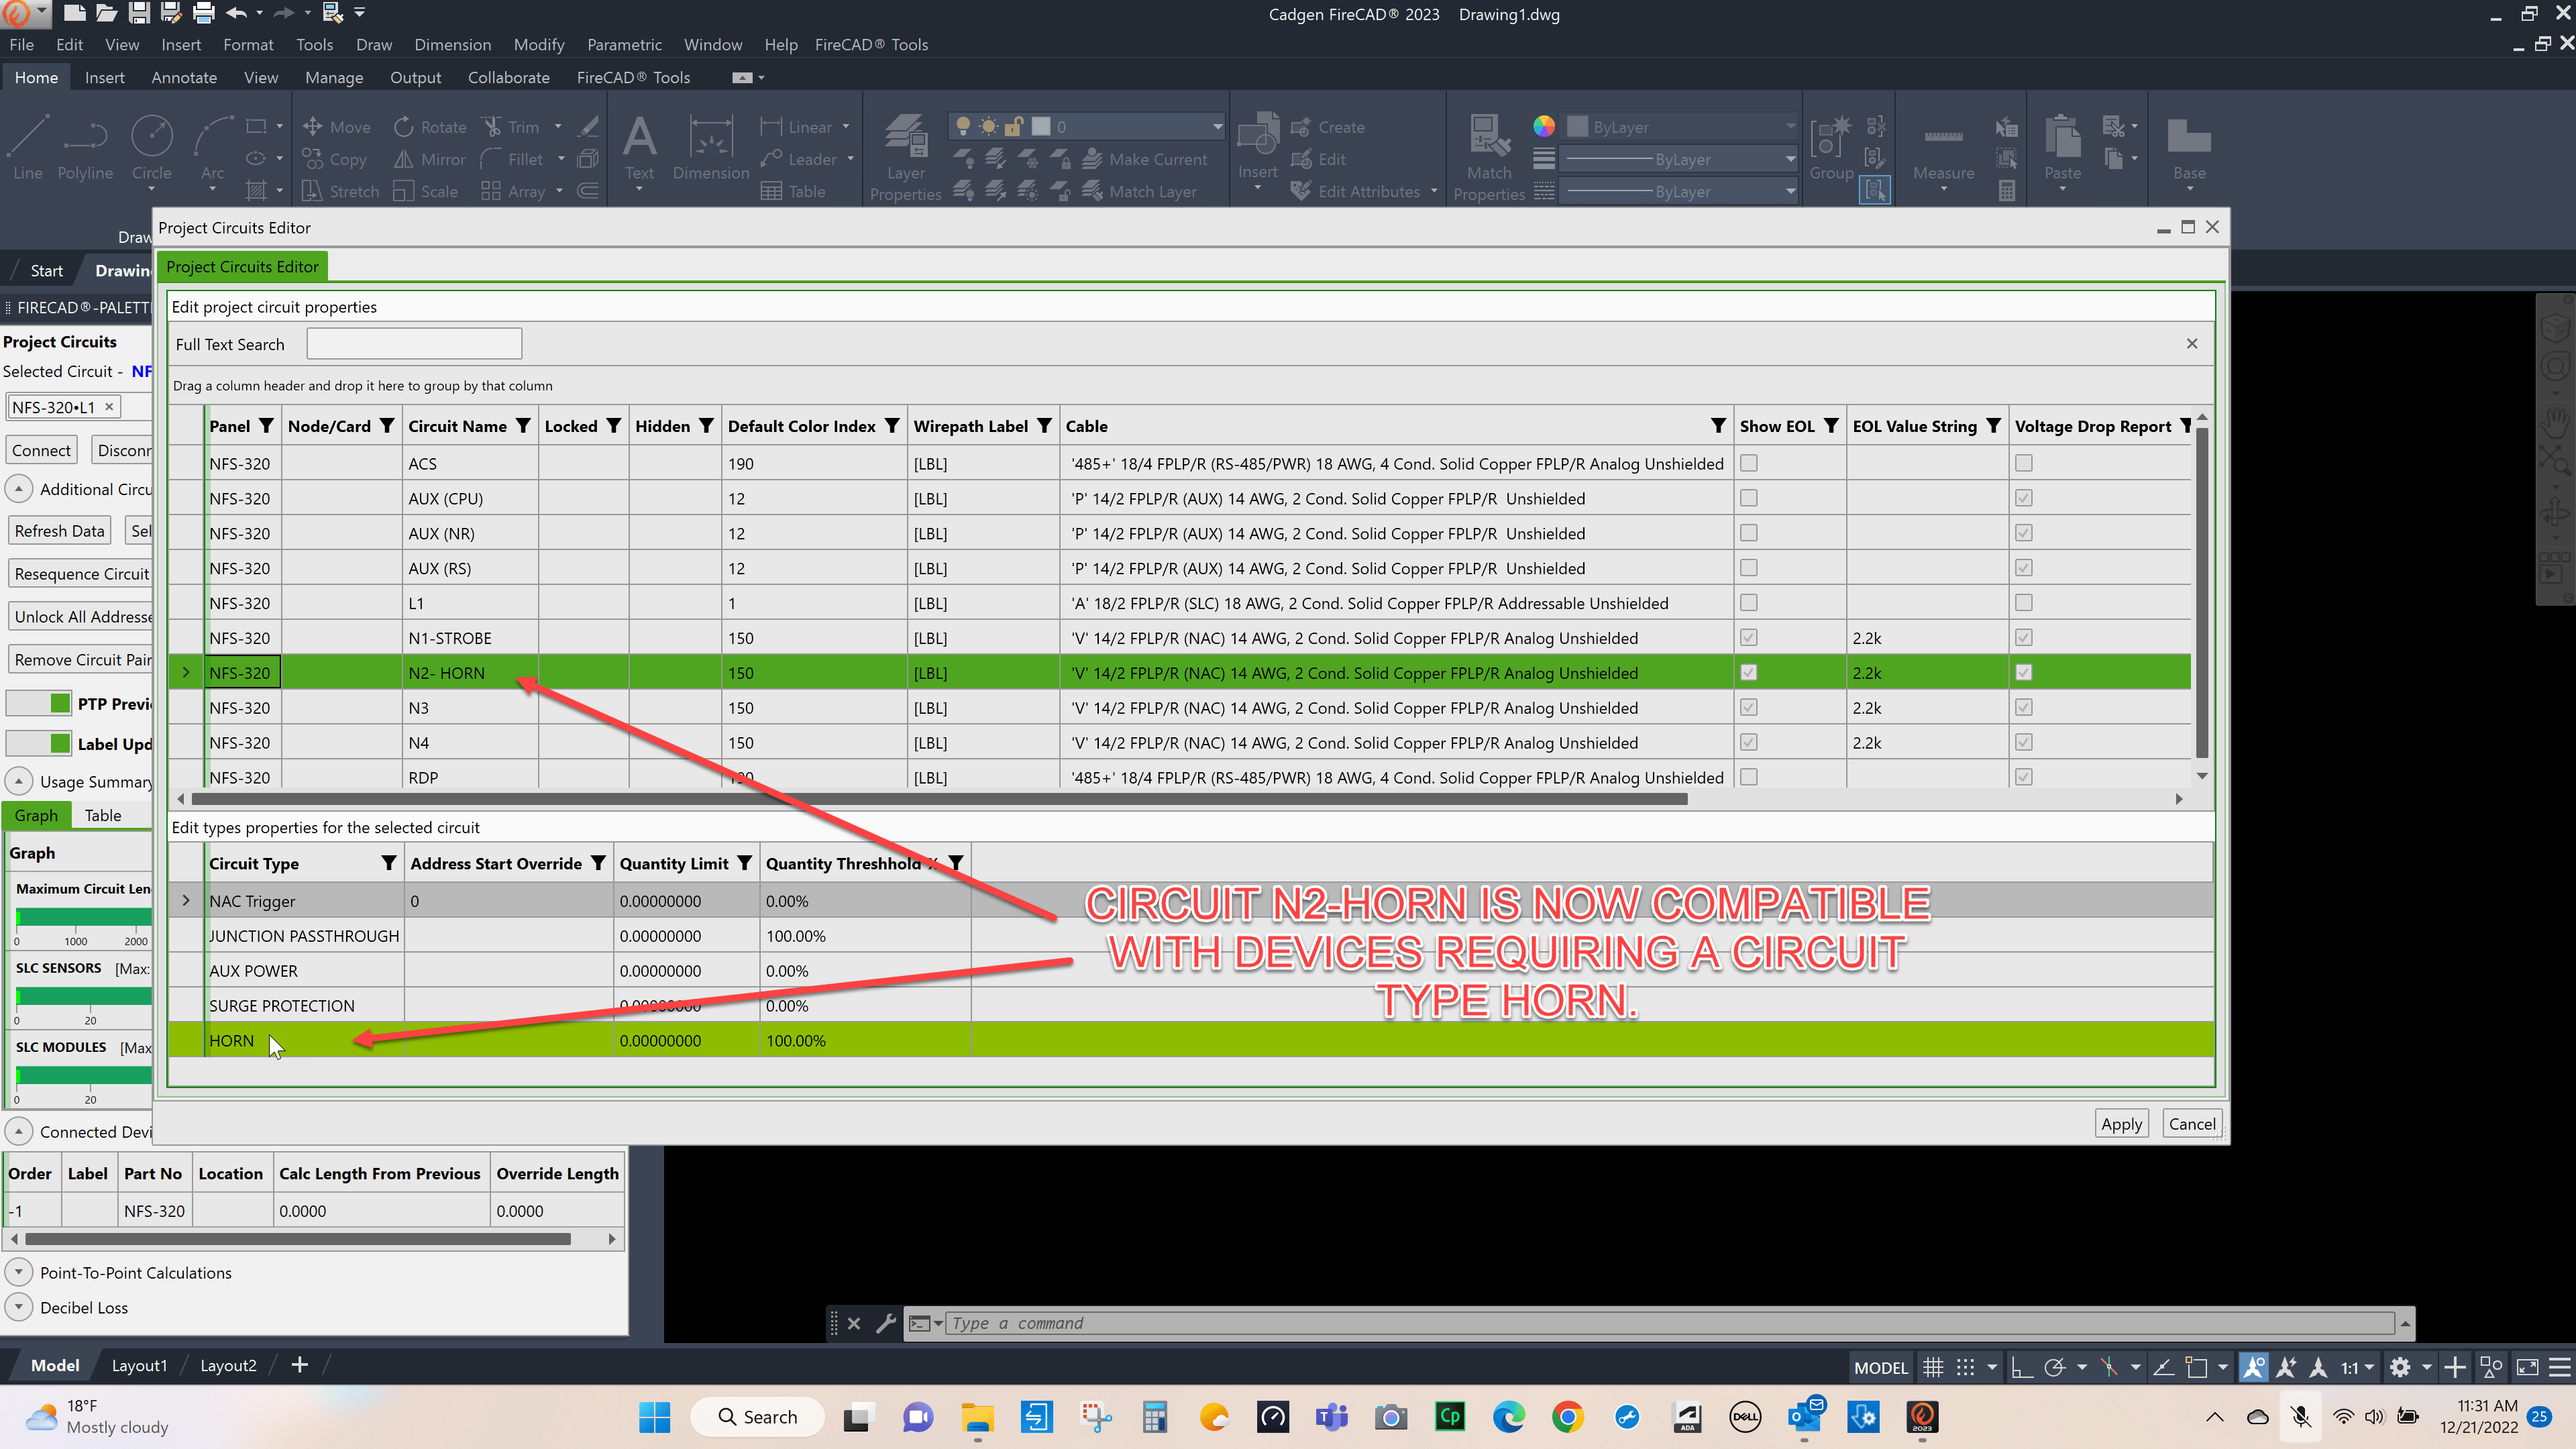Uncheck Voltage Drop Report for N1-STROBE
Image resolution: width=2576 pixels, height=1449 pixels.
pos(2023,638)
